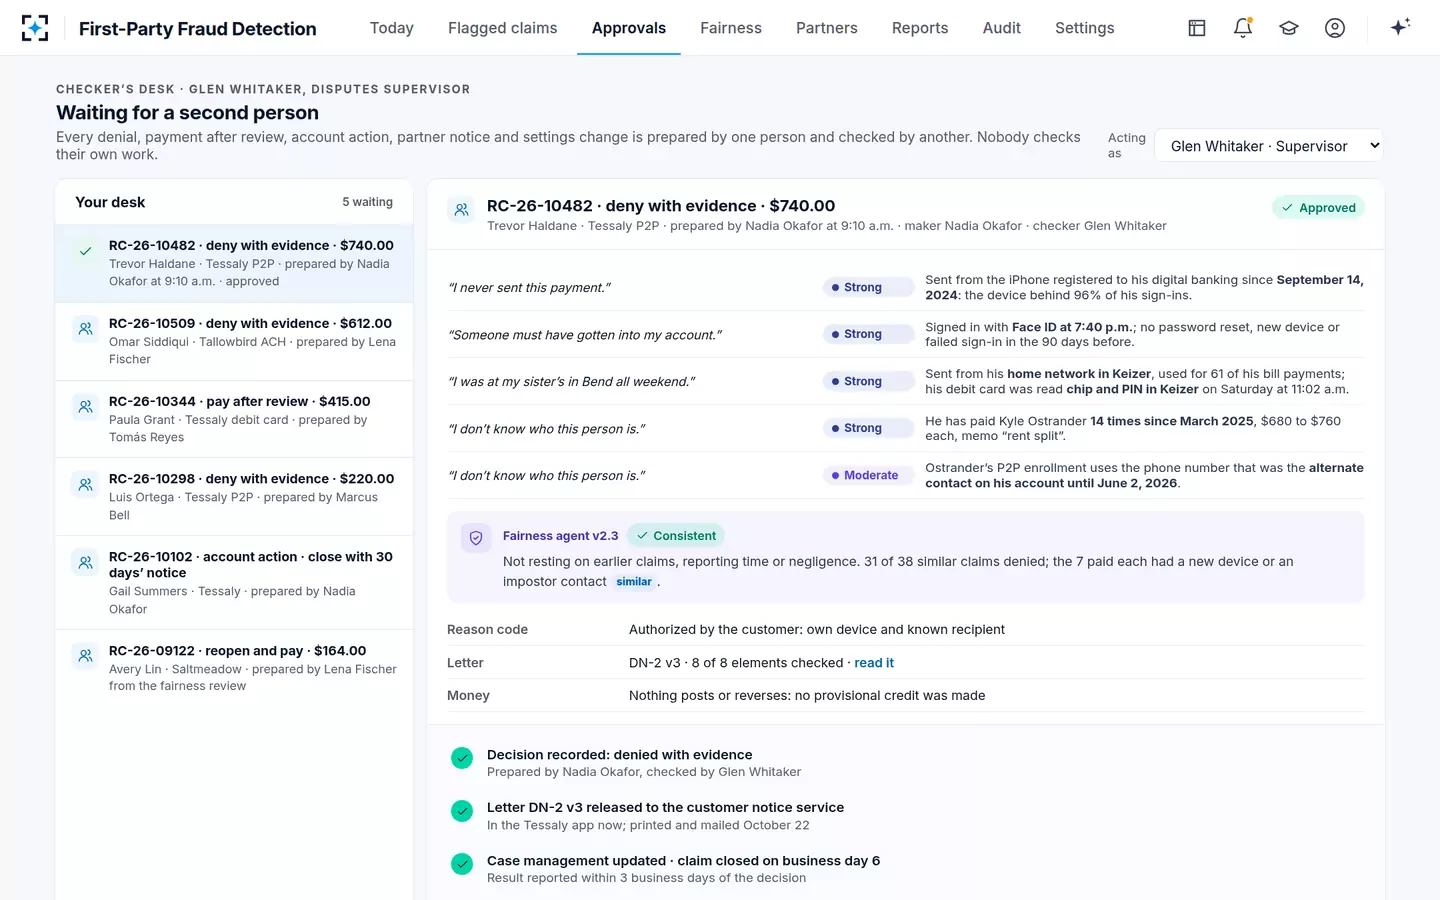The height and width of the screenshot is (900, 1440).
Task: Click the Reason code value text
Action: point(817,630)
